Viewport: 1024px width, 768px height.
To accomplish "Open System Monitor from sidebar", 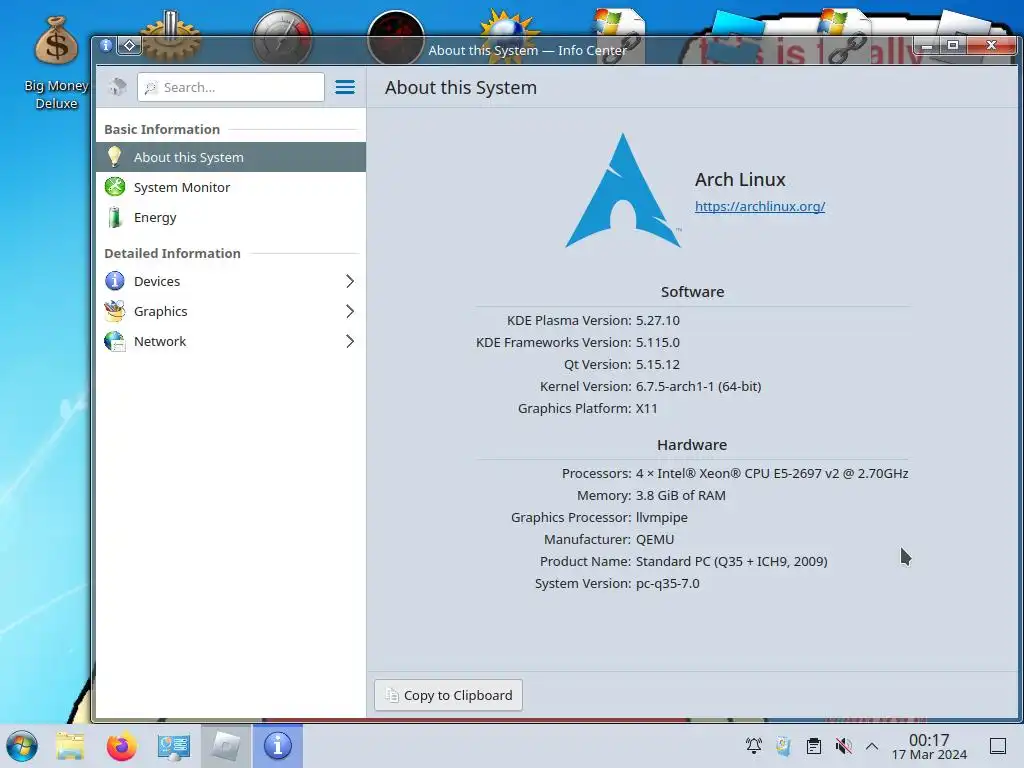I will coord(231,187).
